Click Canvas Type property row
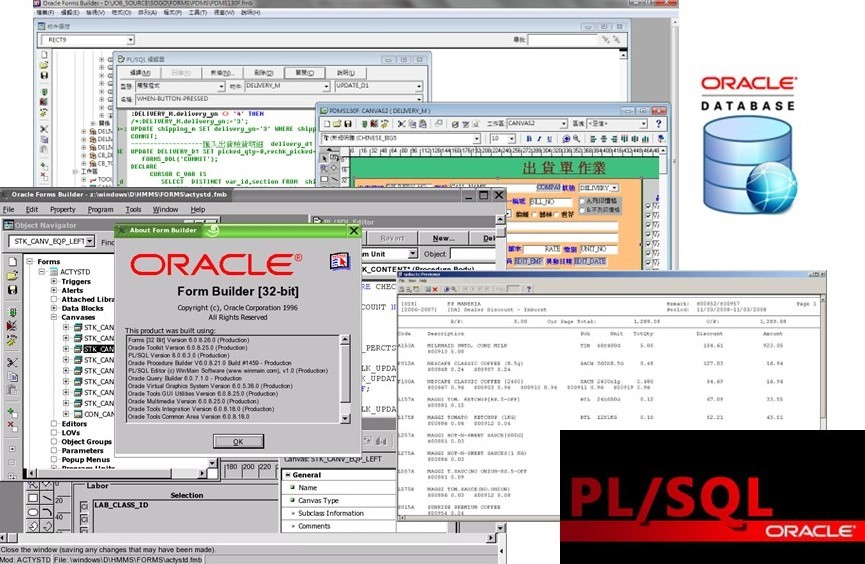The image size is (865, 564). click(339, 501)
